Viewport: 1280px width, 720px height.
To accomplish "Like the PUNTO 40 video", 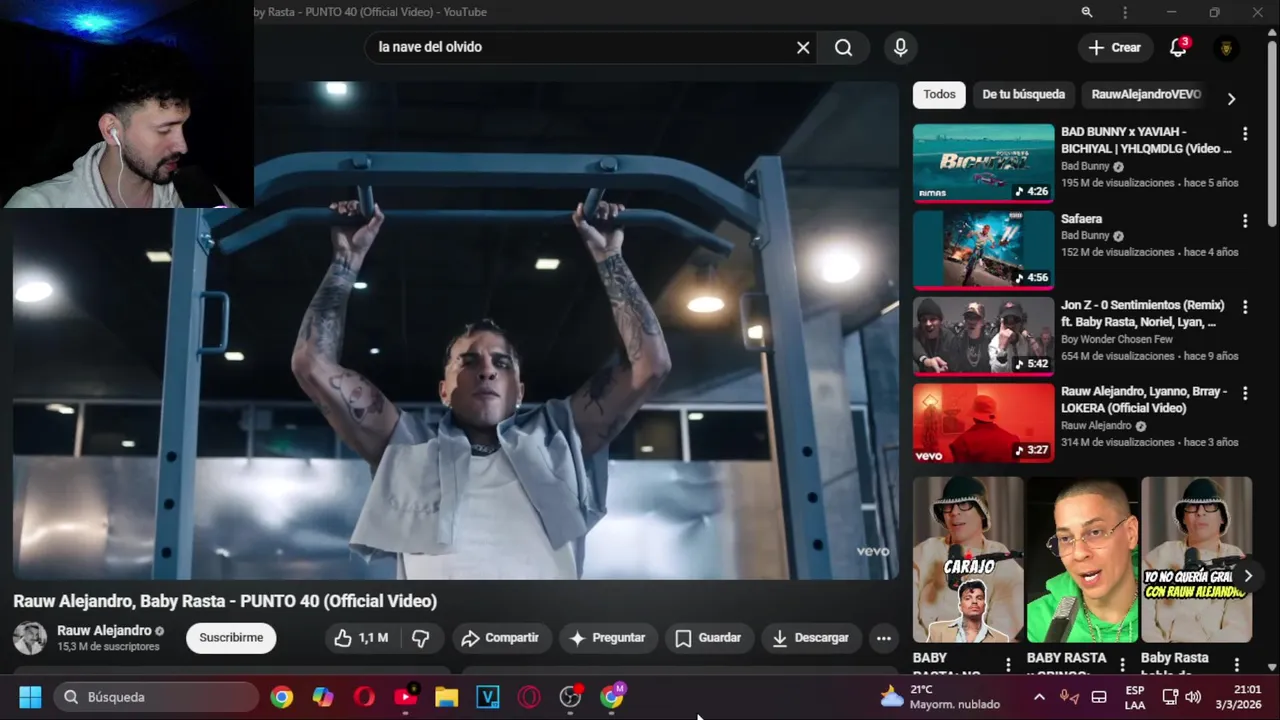I will coord(361,637).
